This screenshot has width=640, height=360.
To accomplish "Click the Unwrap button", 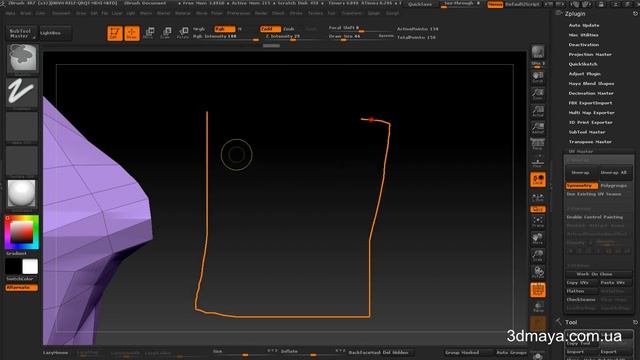I will pyautogui.click(x=580, y=173).
